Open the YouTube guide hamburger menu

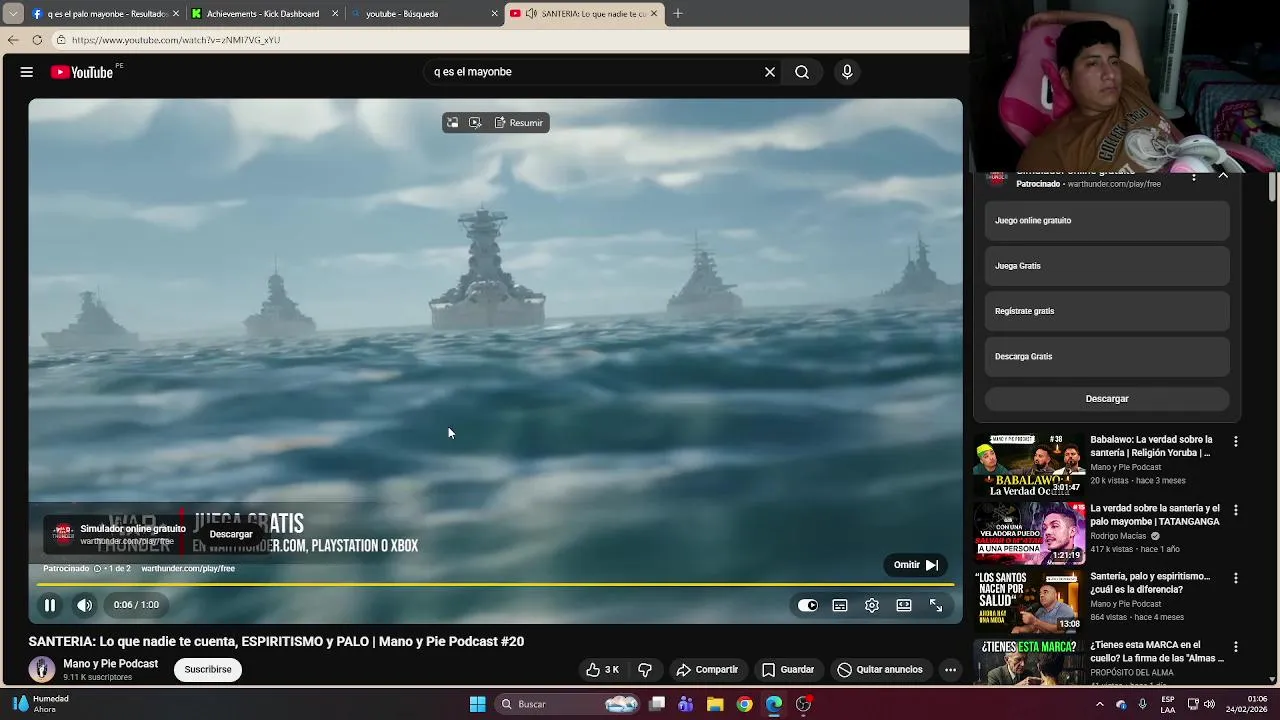27,72
